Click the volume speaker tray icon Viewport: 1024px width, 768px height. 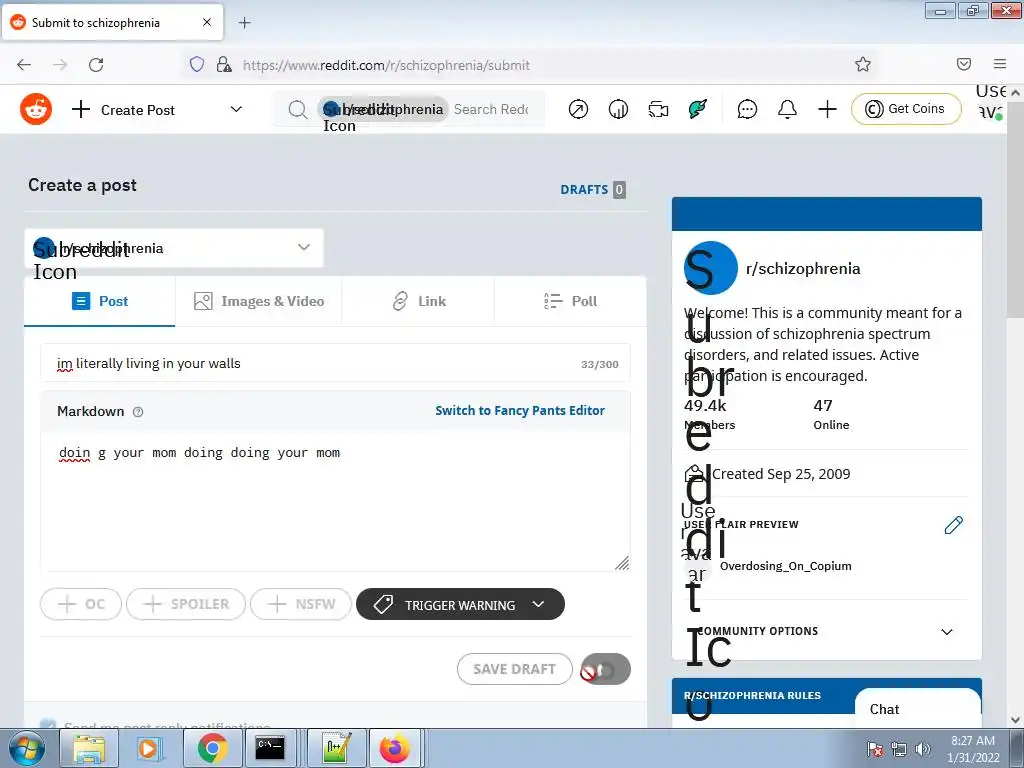(923, 749)
